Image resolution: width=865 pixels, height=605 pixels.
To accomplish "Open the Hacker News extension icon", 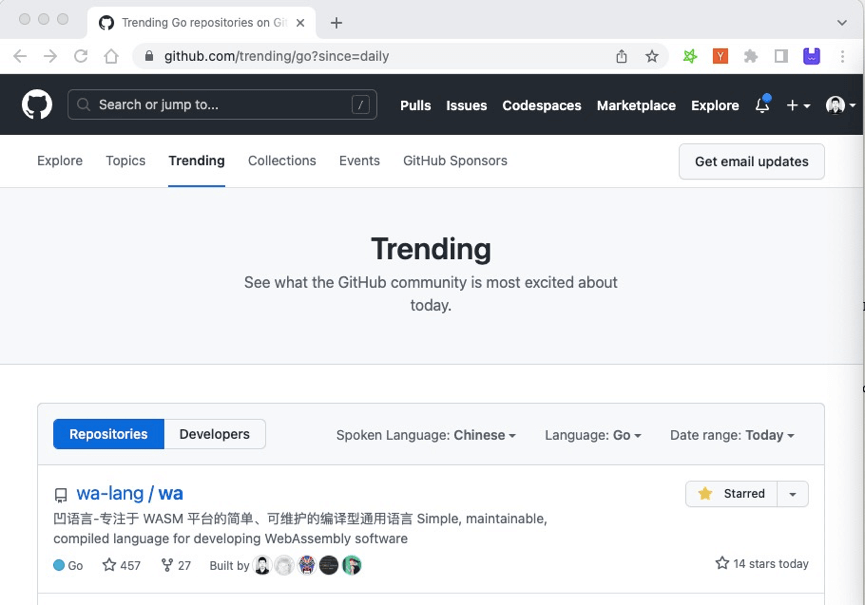I will click(720, 56).
